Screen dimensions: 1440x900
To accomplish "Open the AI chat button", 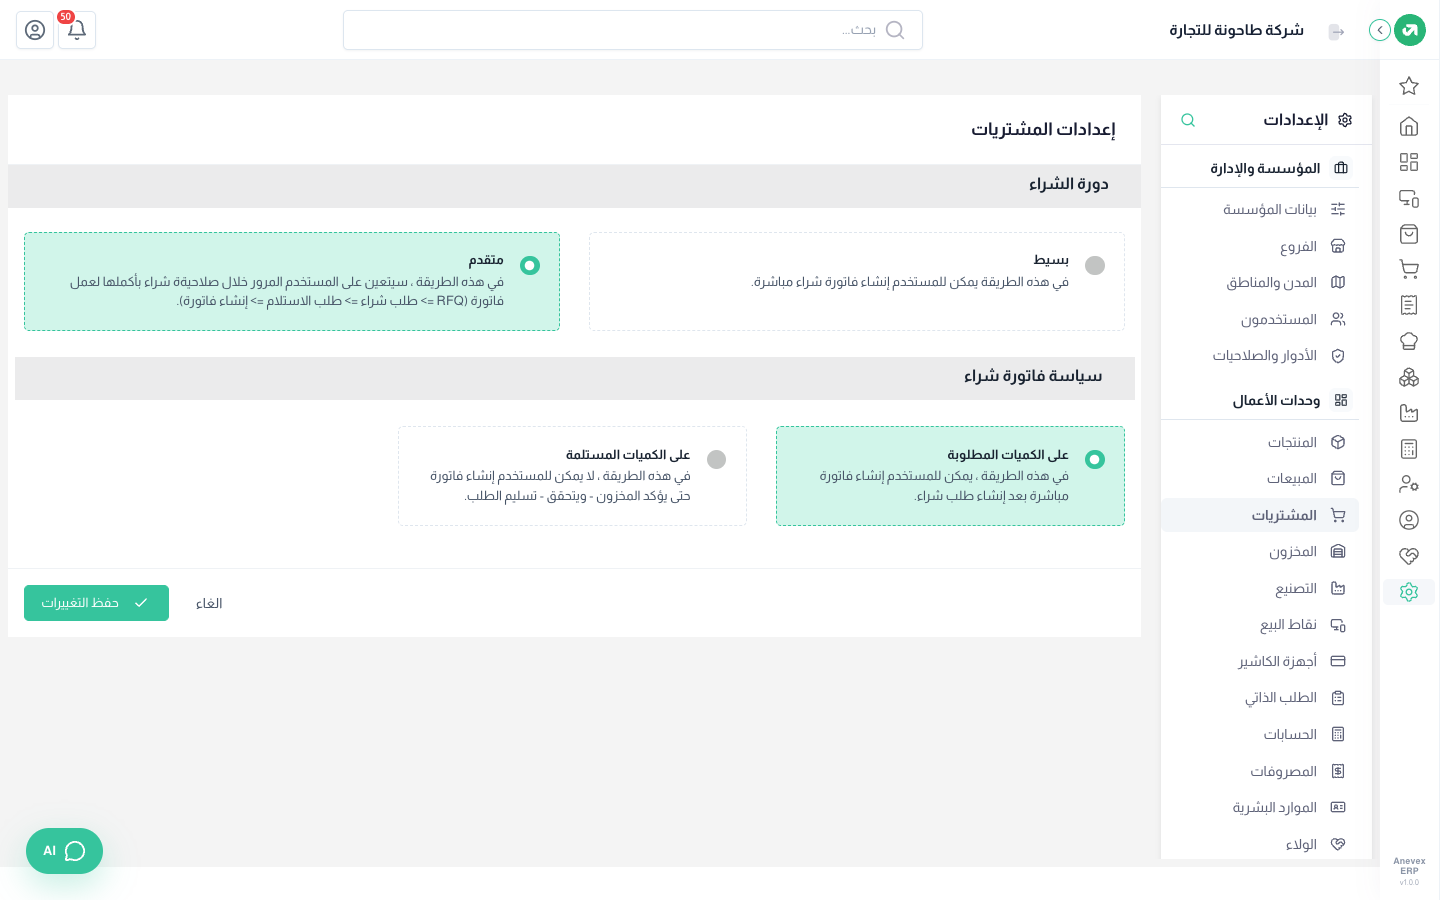I will 64,851.
